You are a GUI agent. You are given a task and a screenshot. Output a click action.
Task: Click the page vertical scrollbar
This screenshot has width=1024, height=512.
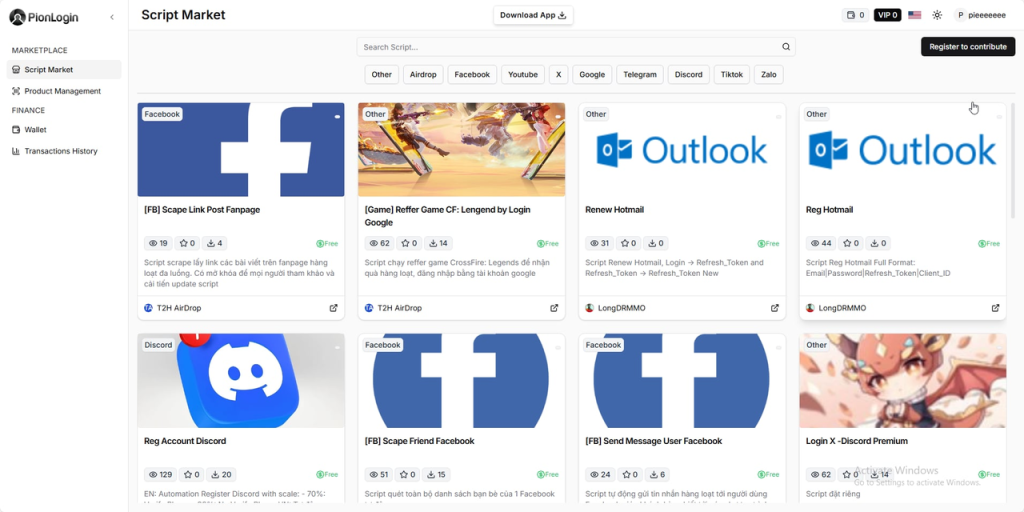1012,200
